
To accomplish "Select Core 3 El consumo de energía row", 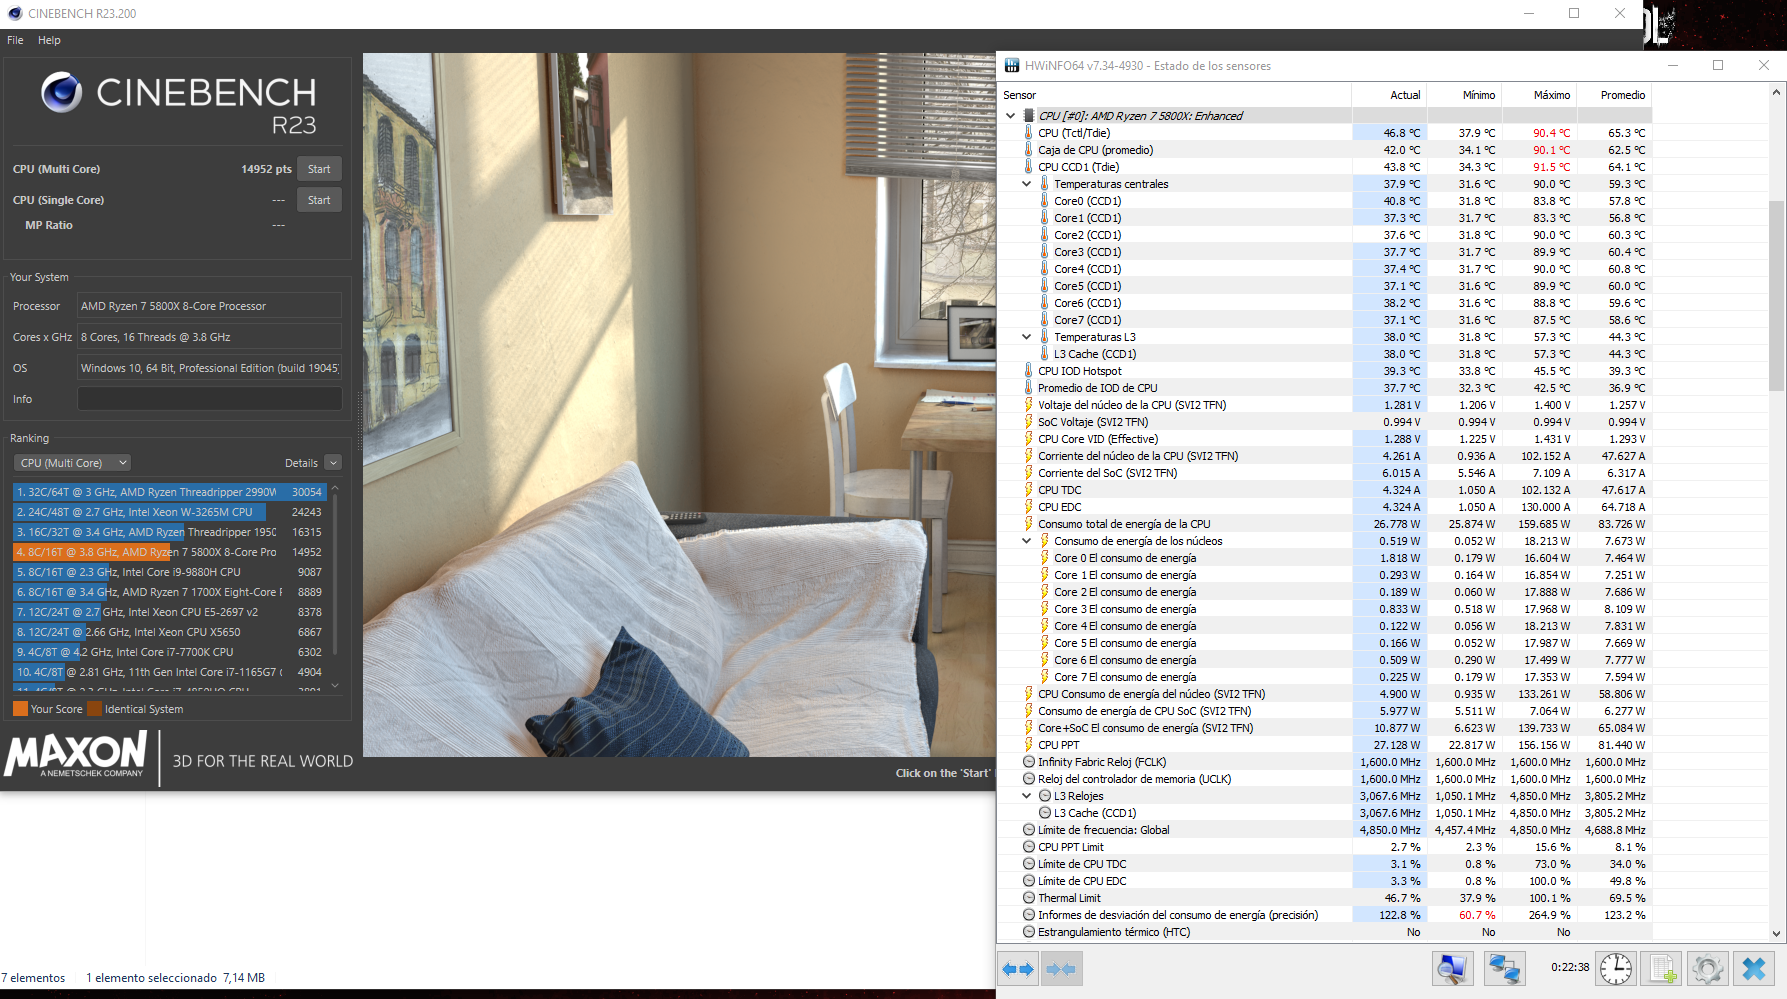I will (x=1324, y=609).
